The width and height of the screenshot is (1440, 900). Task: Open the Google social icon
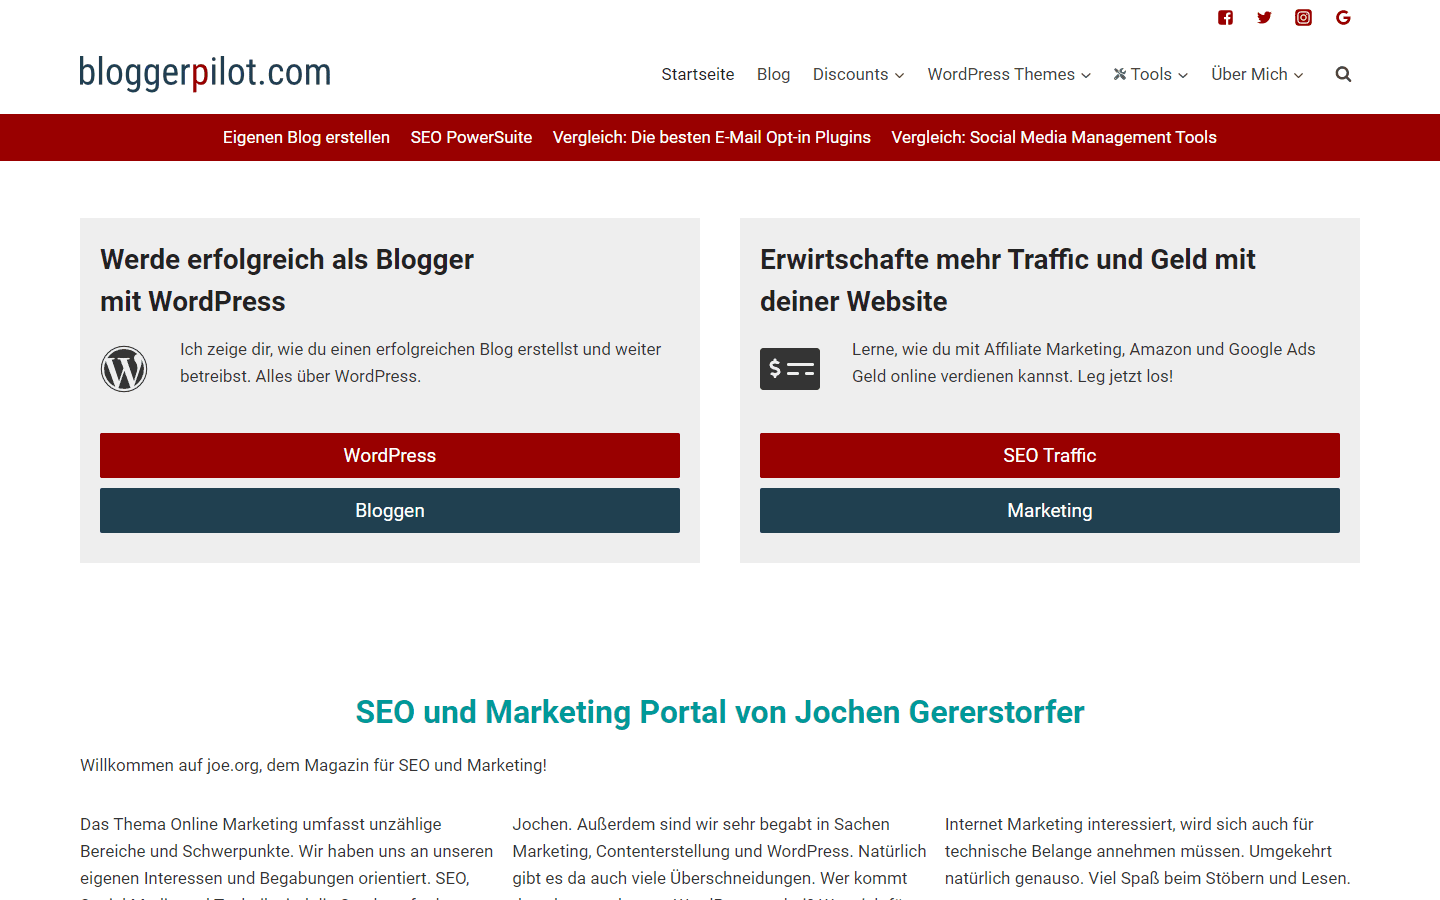tap(1343, 17)
